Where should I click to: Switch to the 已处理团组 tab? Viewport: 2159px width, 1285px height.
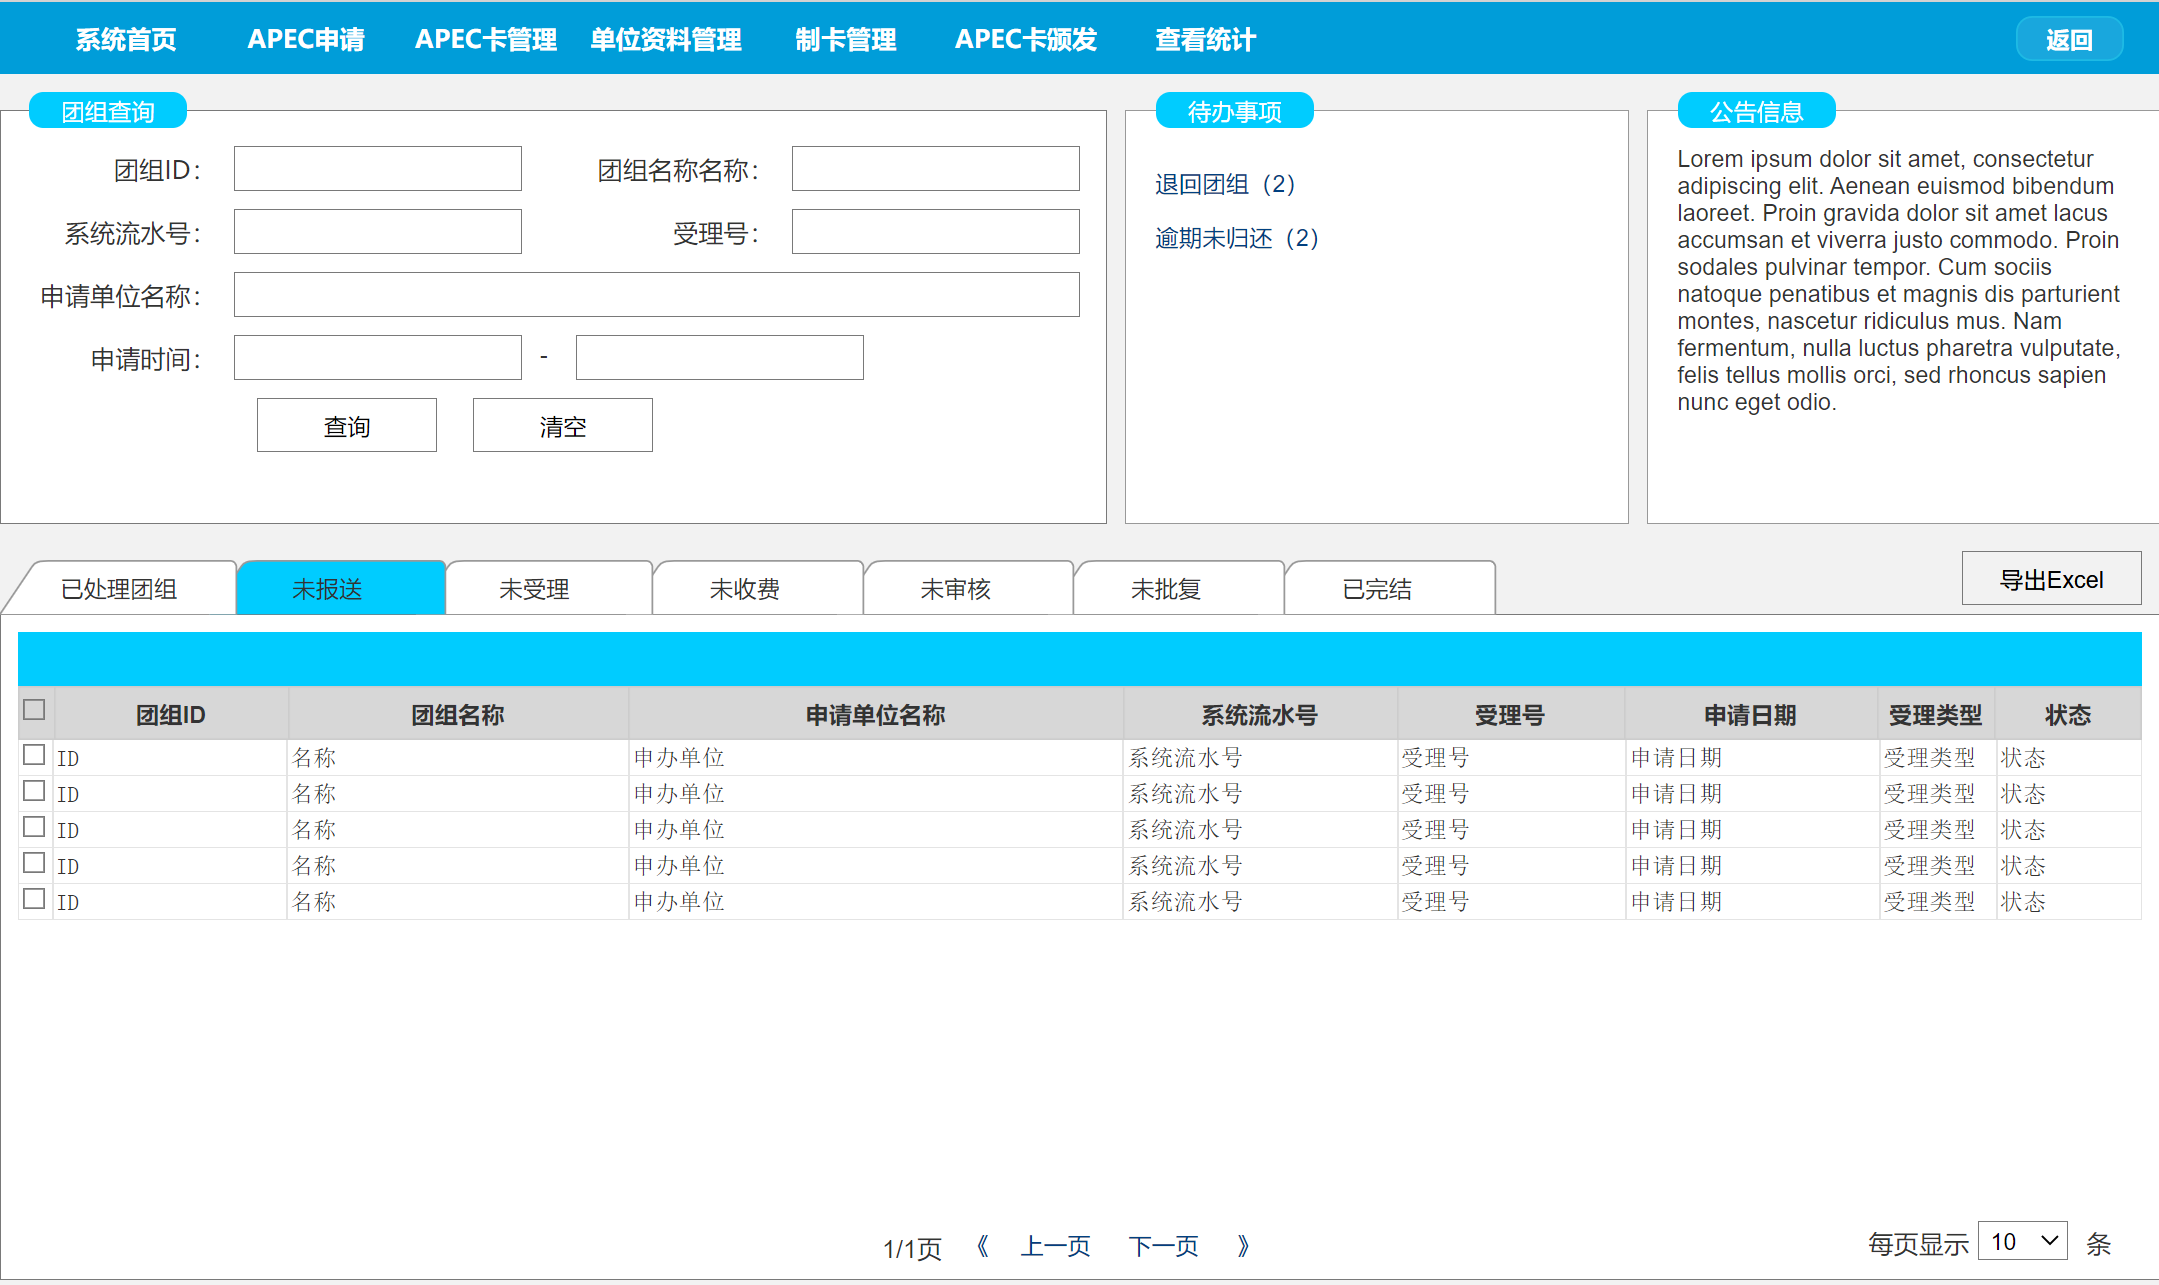point(119,589)
